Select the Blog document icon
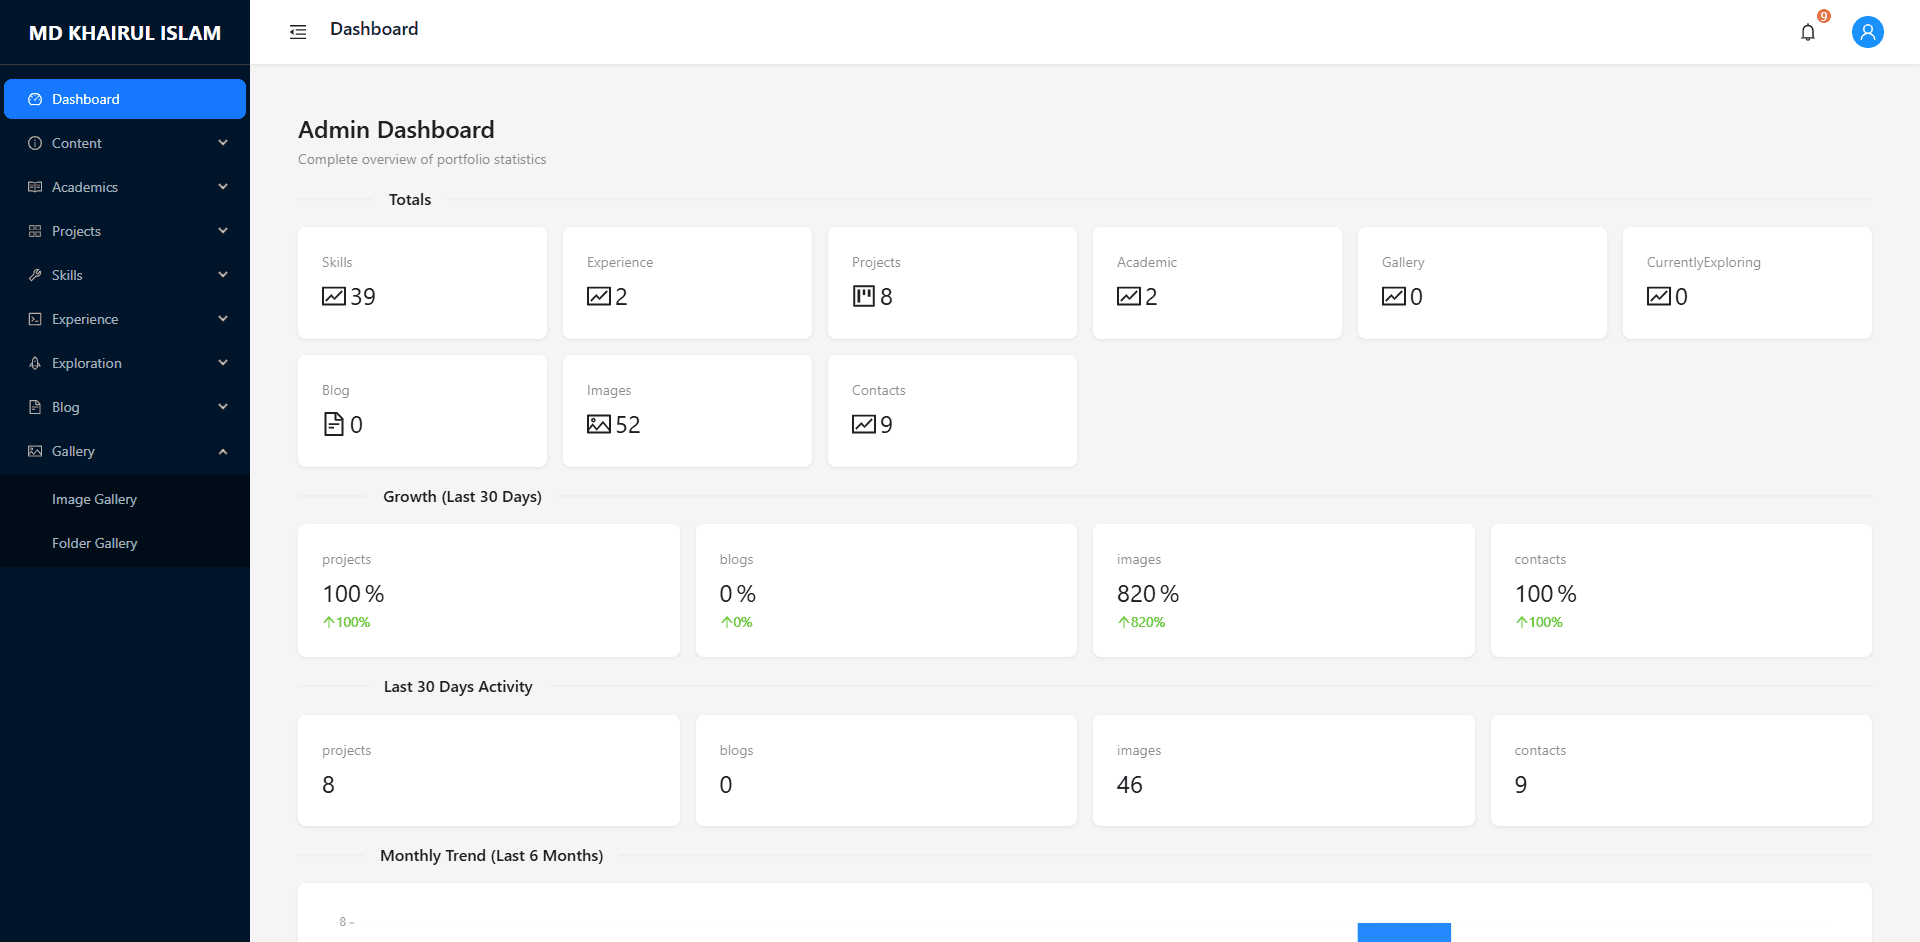Image resolution: width=1920 pixels, height=942 pixels. pyautogui.click(x=35, y=407)
